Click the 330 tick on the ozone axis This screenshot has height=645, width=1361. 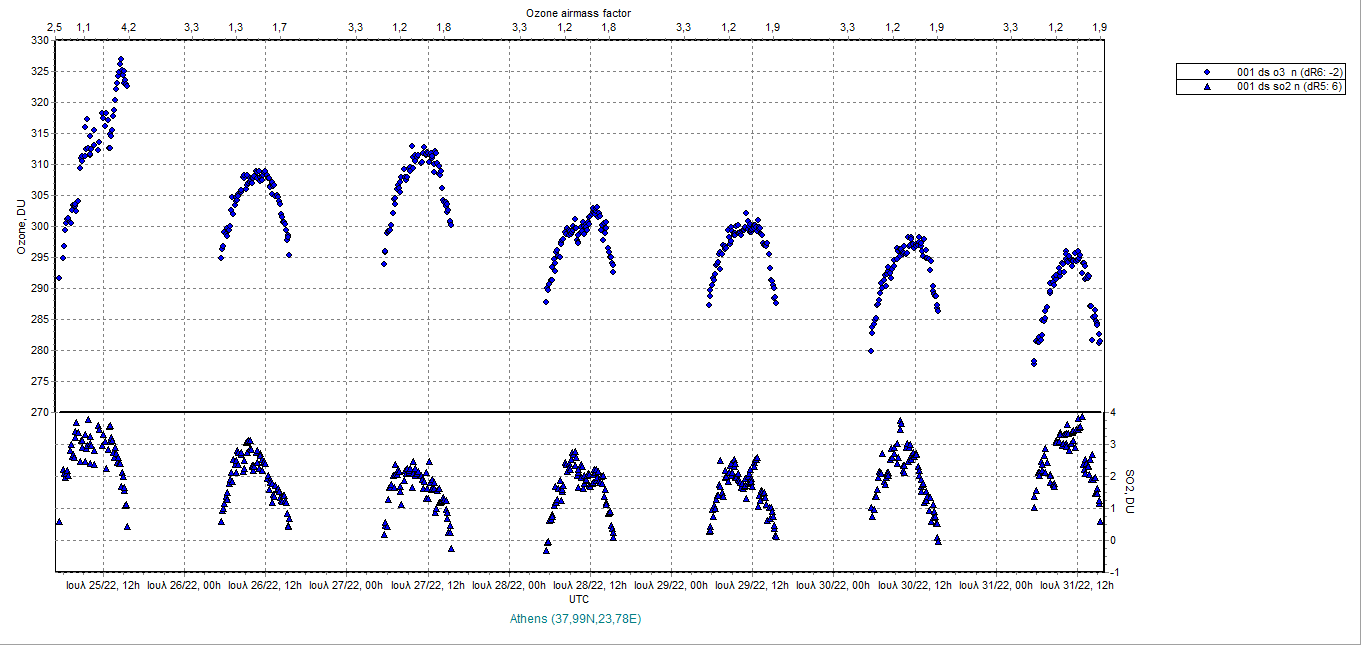(39, 40)
